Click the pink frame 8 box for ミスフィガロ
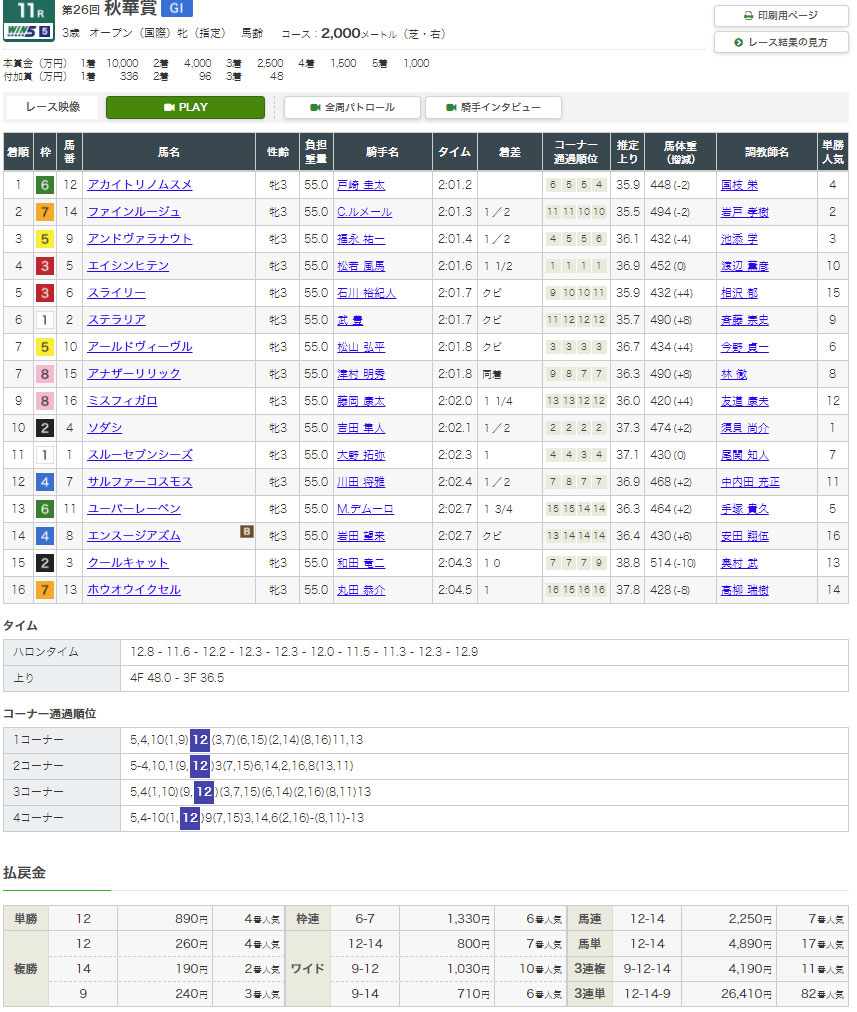Screen dimensions: 857x1012 pos(44,401)
